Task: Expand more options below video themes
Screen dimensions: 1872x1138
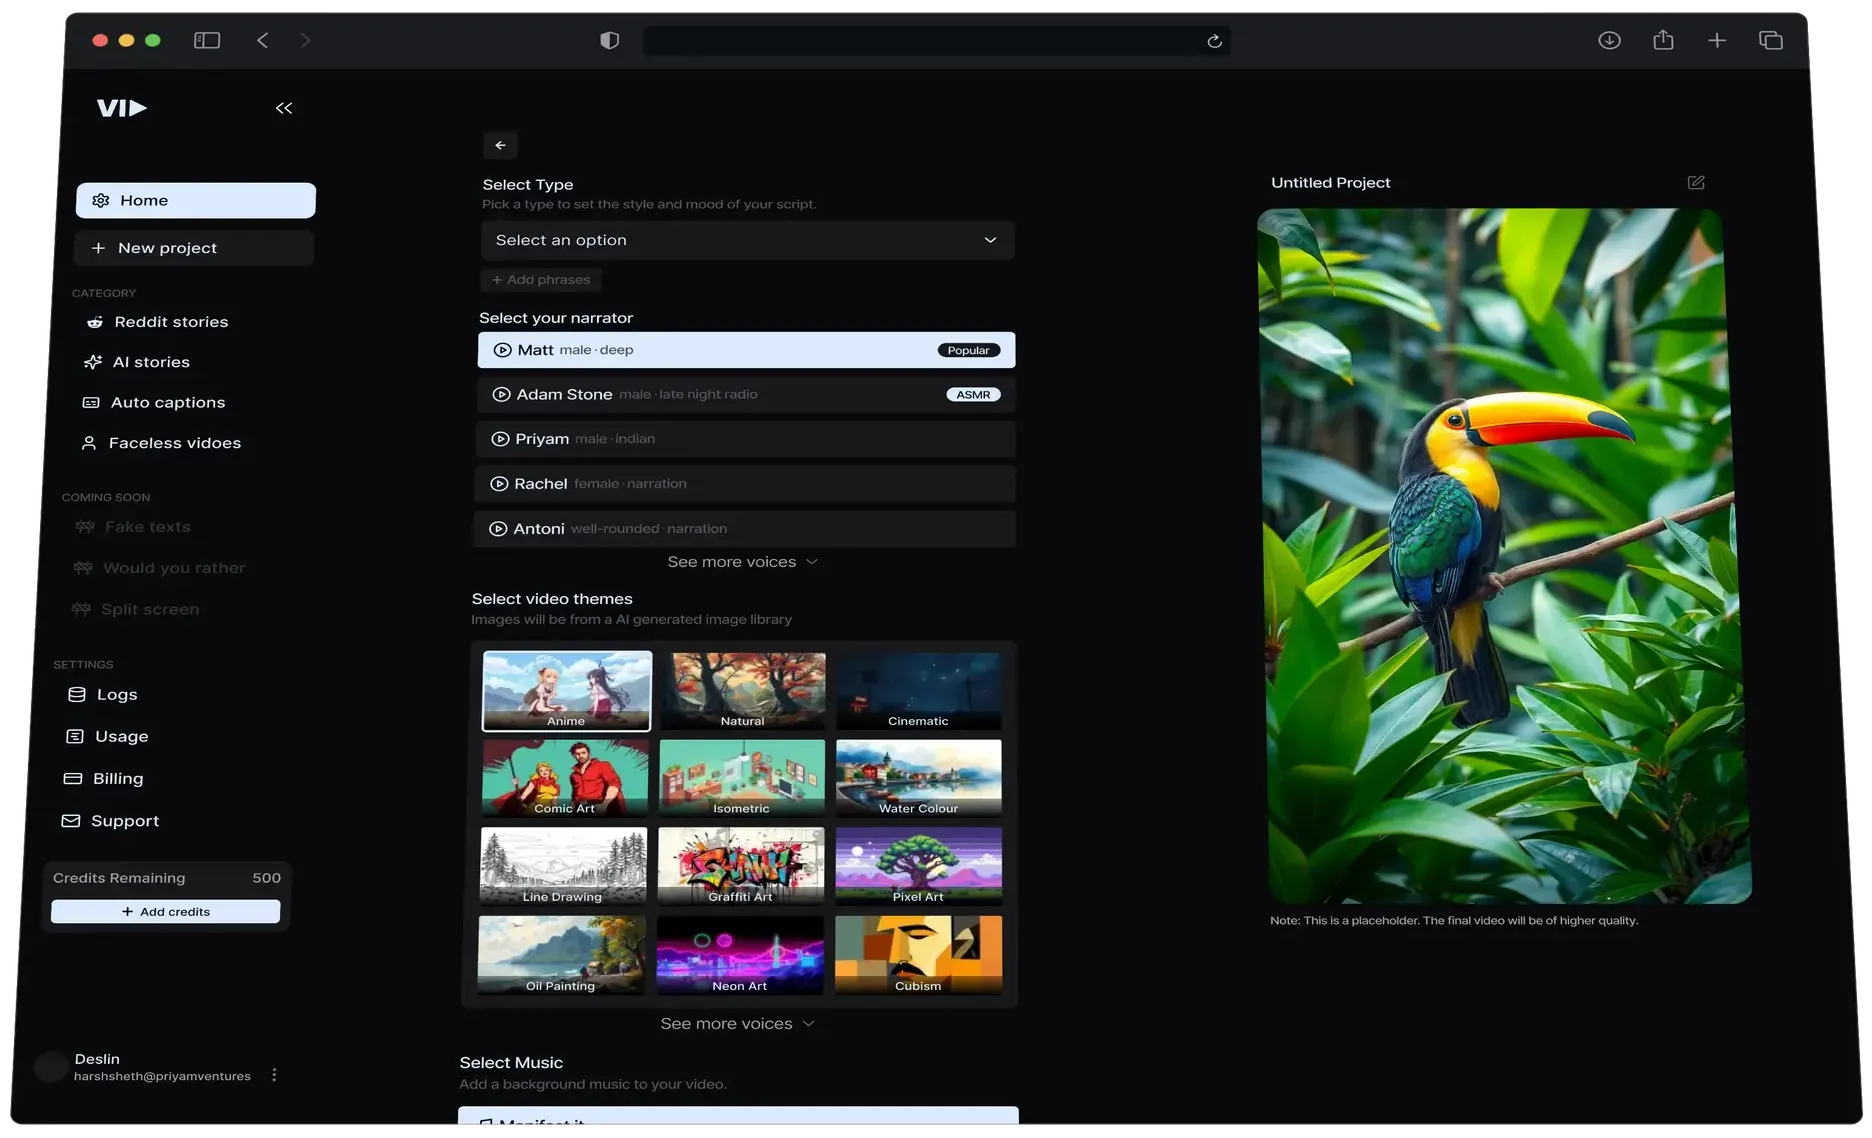Action: pyautogui.click(x=737, y=1024)
